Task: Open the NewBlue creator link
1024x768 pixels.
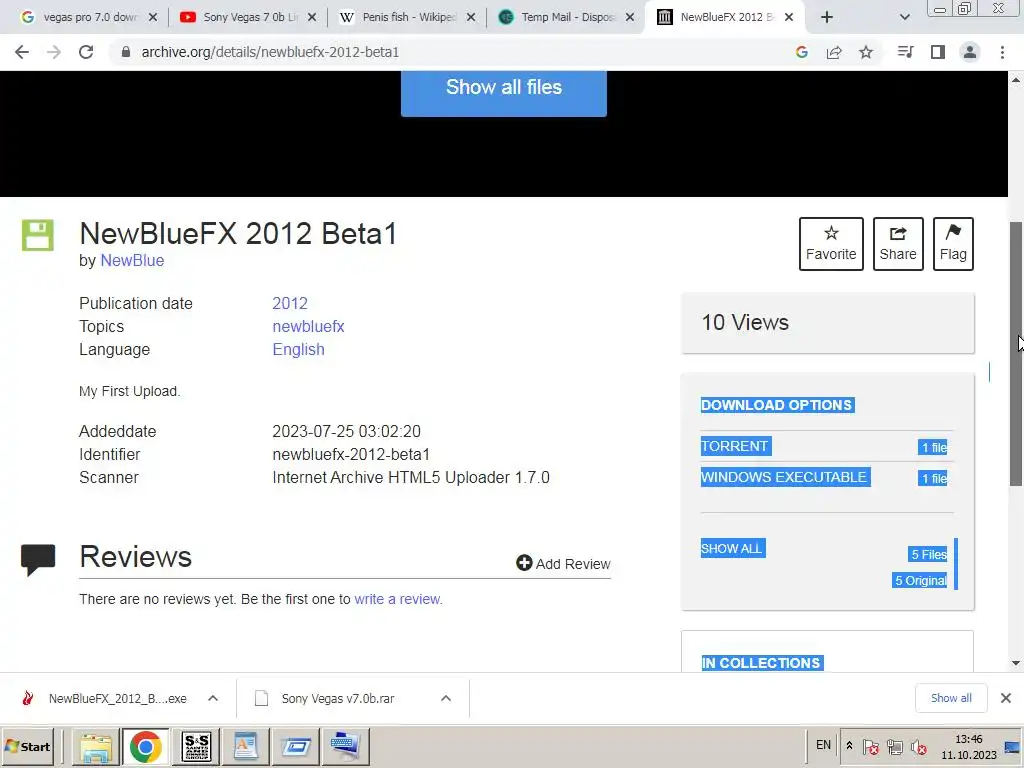Action: pos(132,260)
